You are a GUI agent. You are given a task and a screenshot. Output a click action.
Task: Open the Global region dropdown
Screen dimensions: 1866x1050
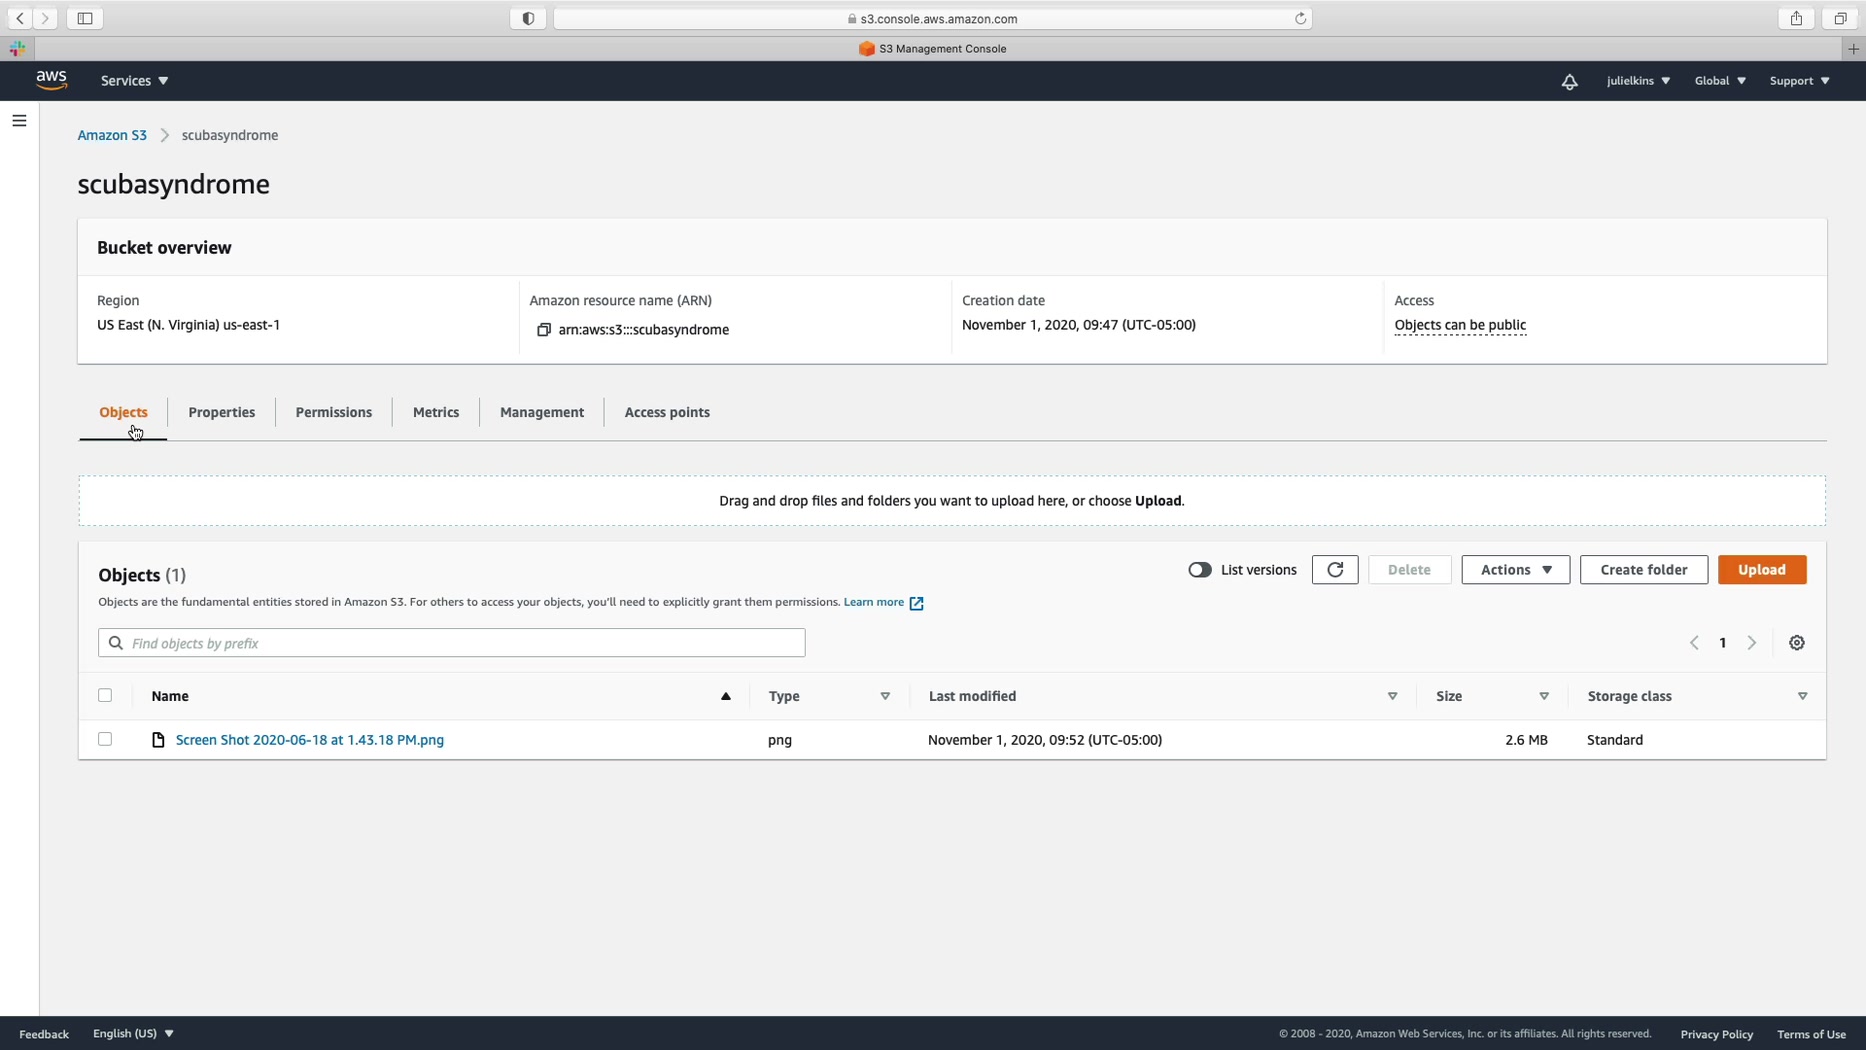pyautogui.click(x=1720, y=81)
